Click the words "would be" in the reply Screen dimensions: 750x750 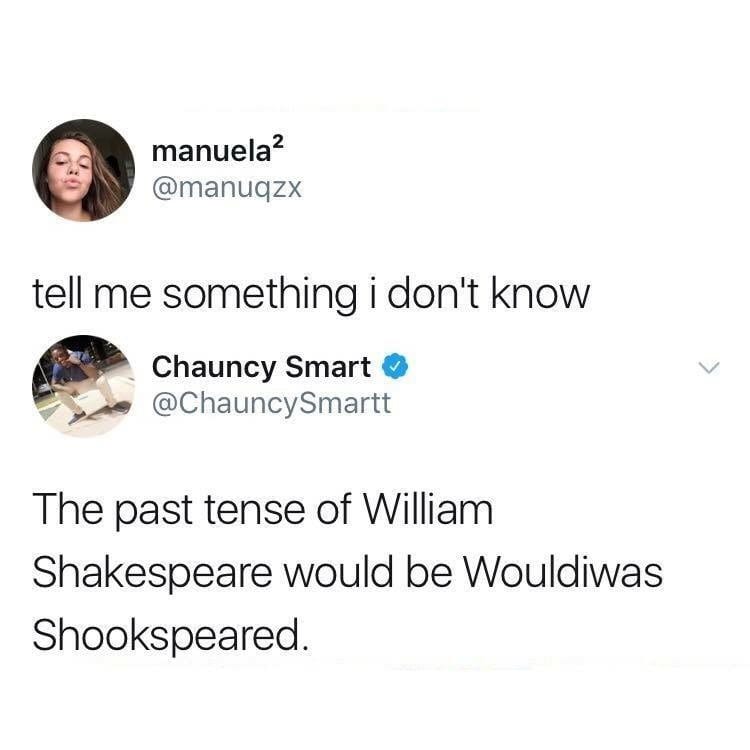pos(368,572)
